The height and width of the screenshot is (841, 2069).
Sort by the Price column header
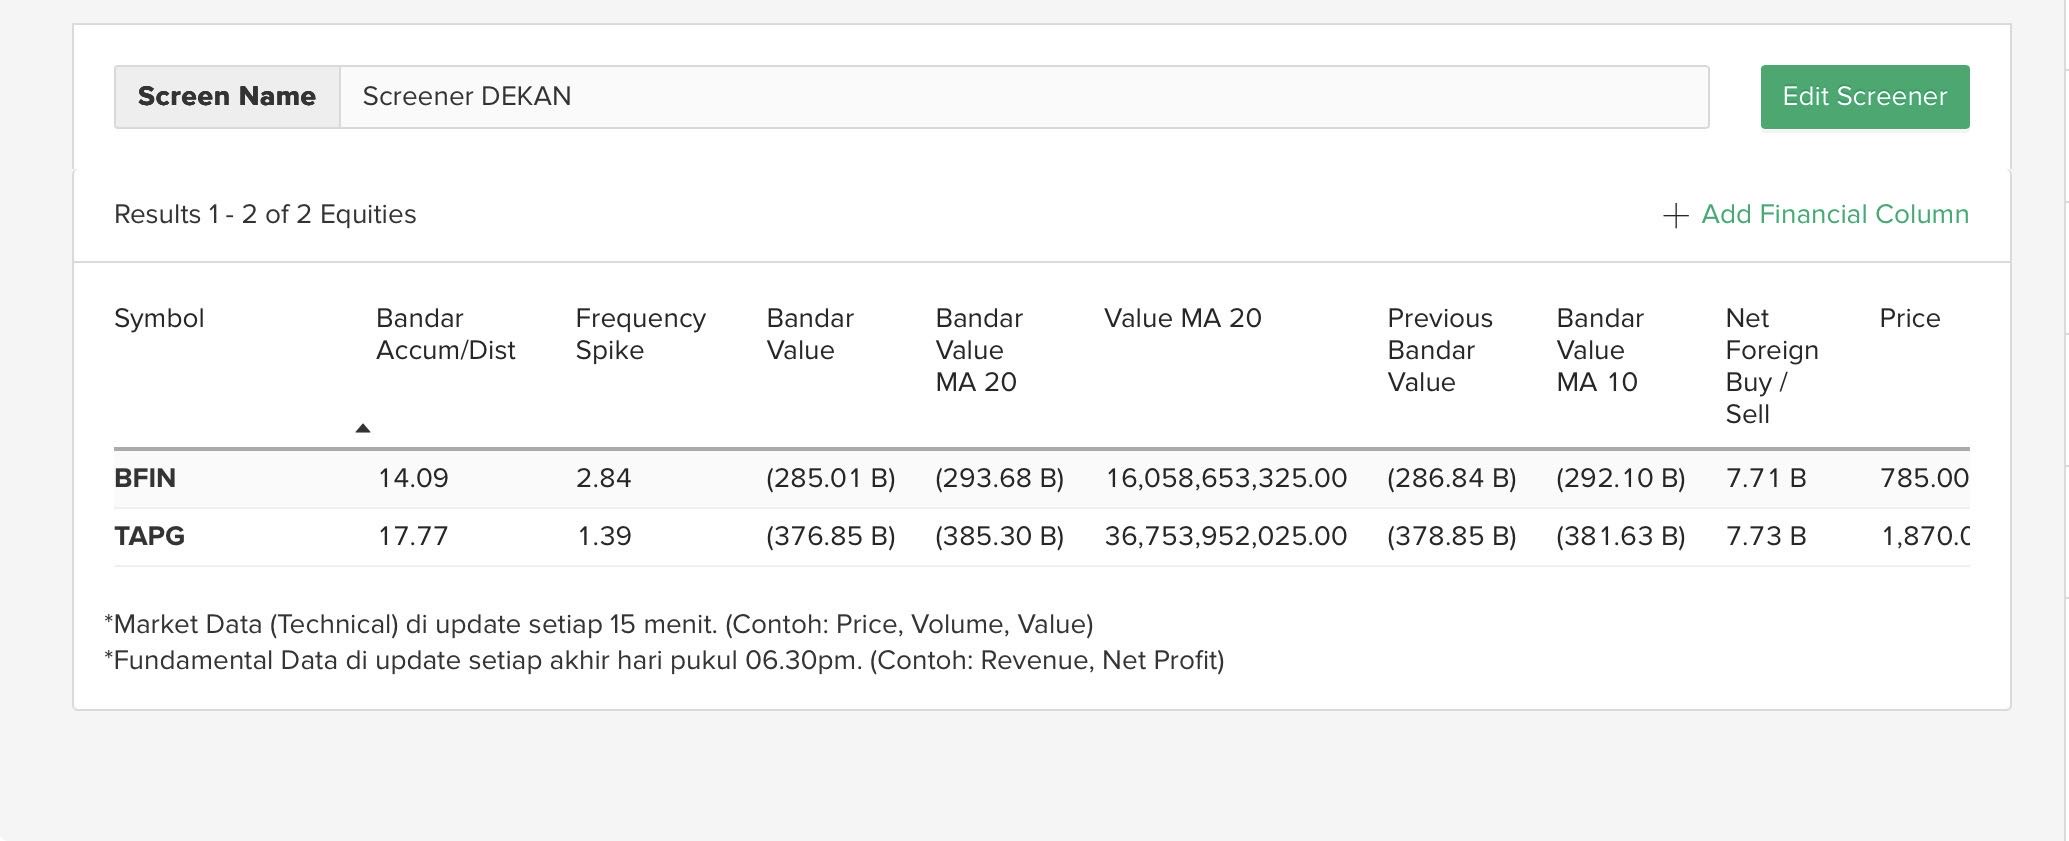coord(1909,318)
